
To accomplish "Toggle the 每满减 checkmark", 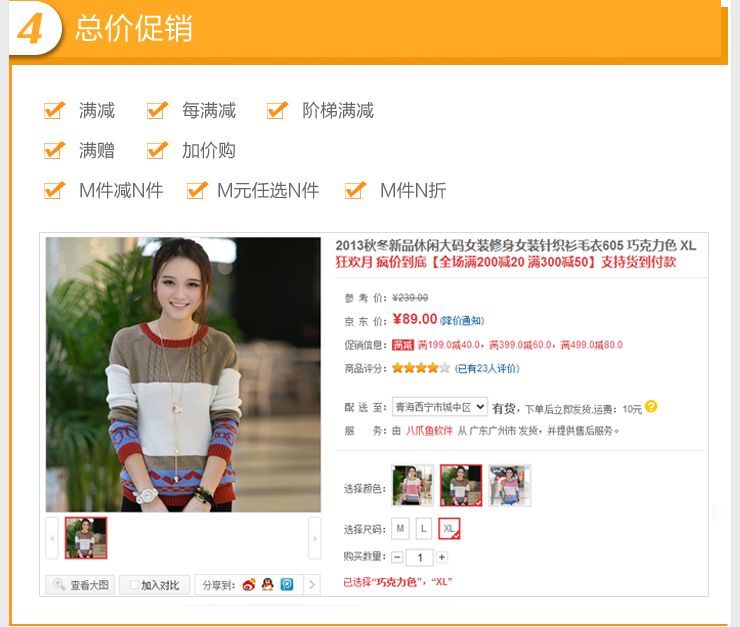I will [x=157, y=110].
